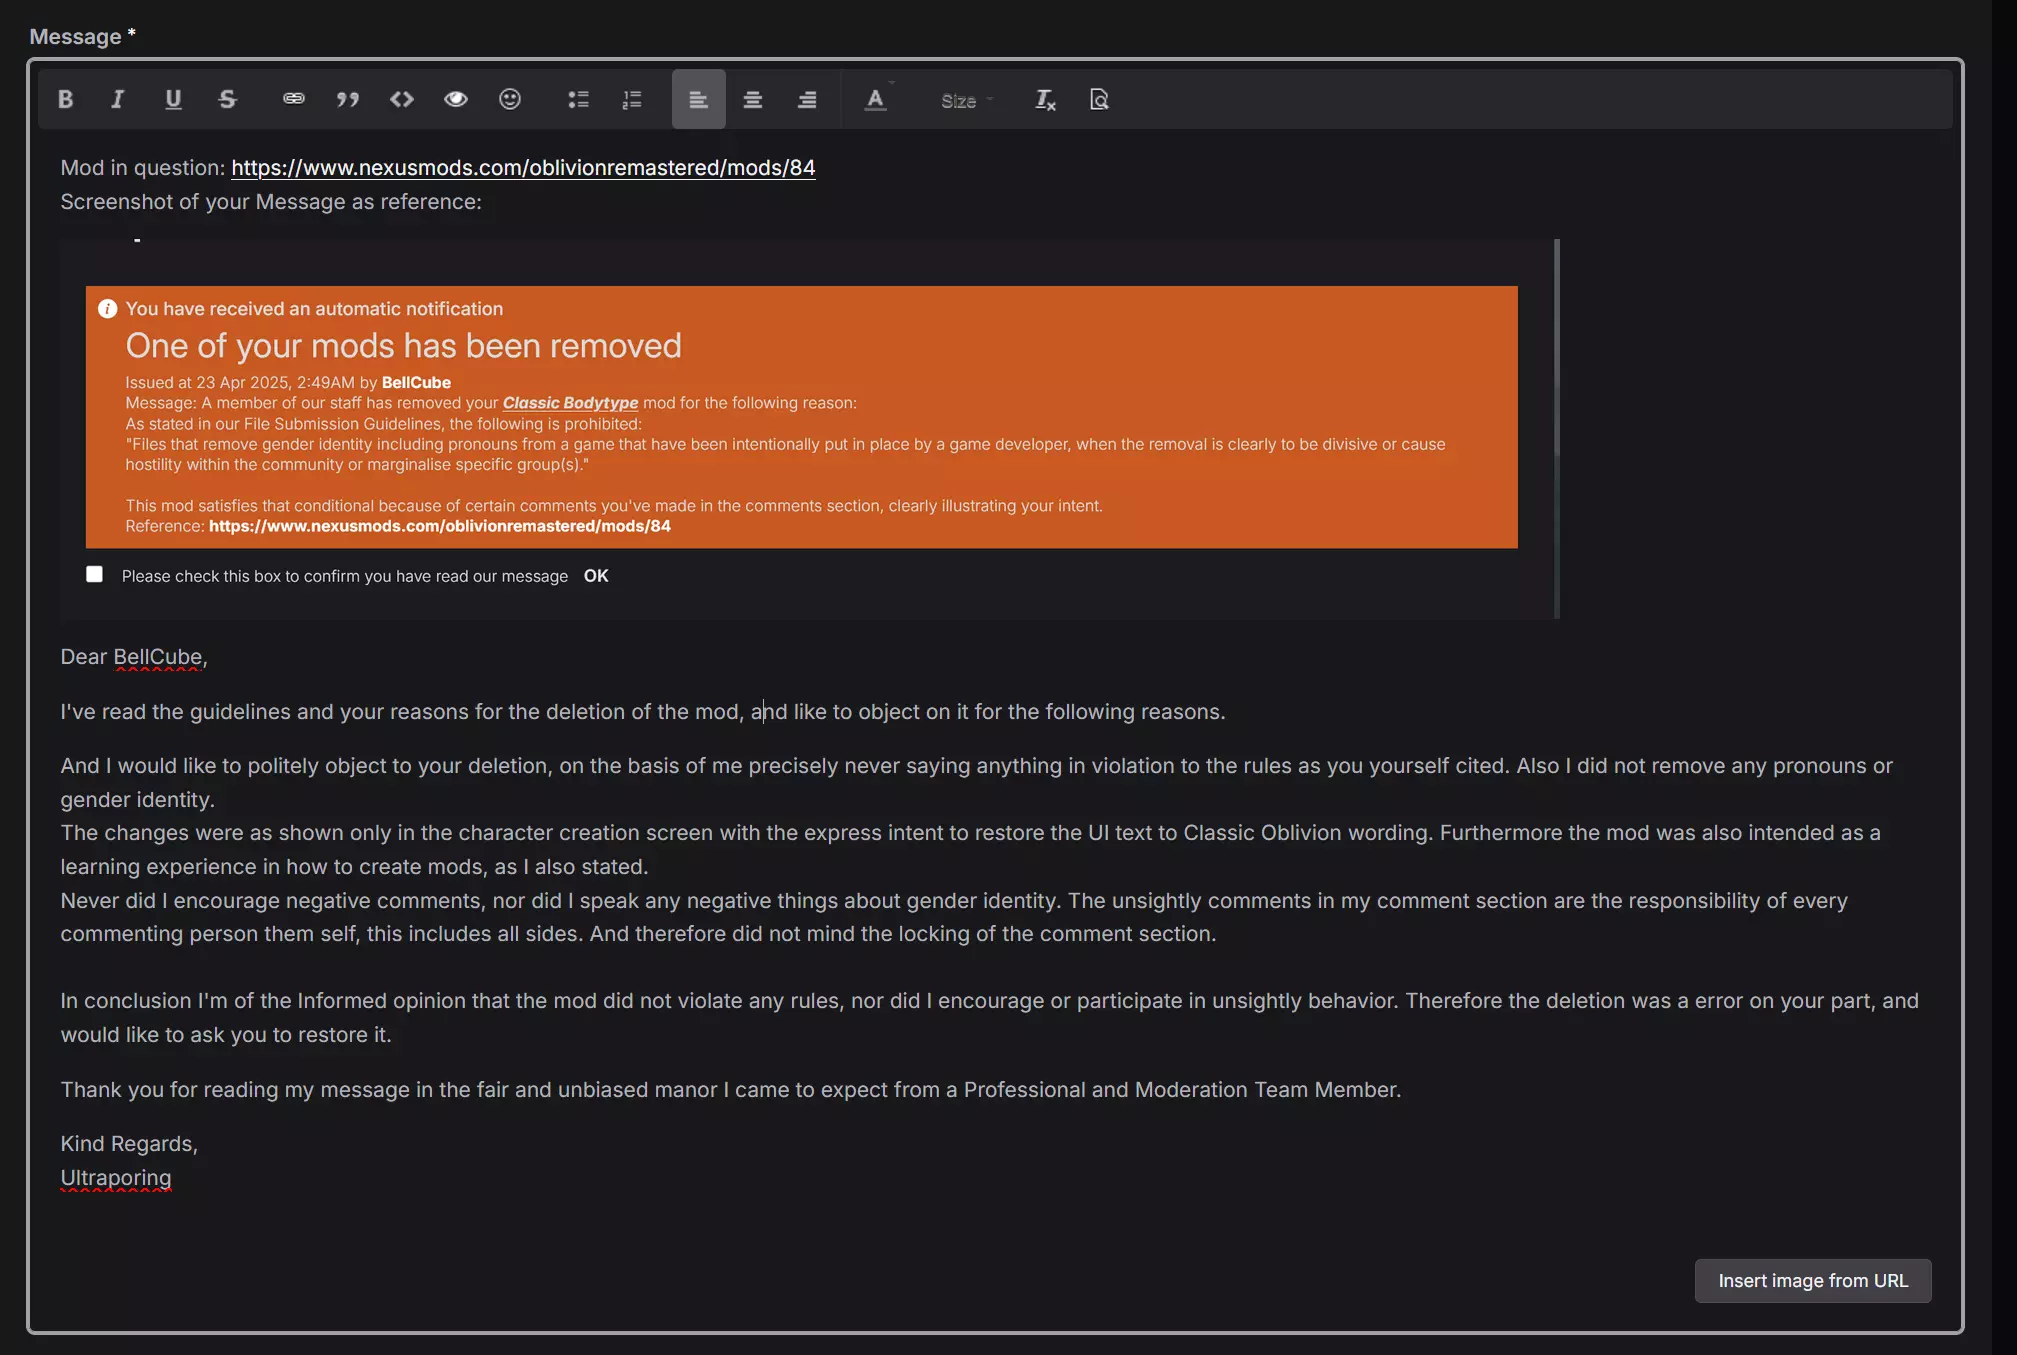Place the cursor in the 'Kind Regards,' line
Image resolution: width=2017 pixels, height=1355 pixels.
129,1144
